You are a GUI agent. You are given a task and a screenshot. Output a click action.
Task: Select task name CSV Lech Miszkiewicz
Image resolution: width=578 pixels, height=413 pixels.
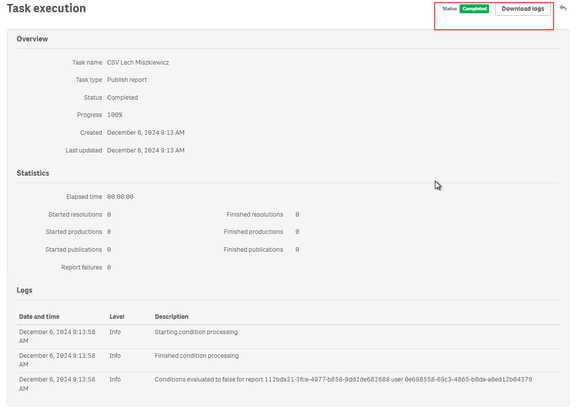pyautogui.click(x=138, y=62)
